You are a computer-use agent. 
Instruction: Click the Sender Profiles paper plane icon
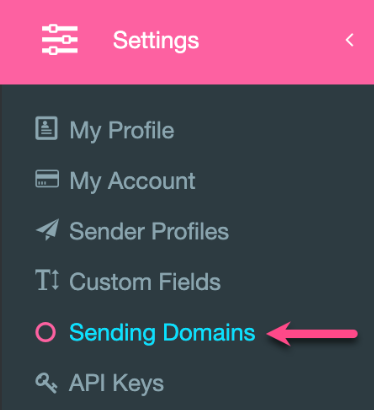click(47, 229)
